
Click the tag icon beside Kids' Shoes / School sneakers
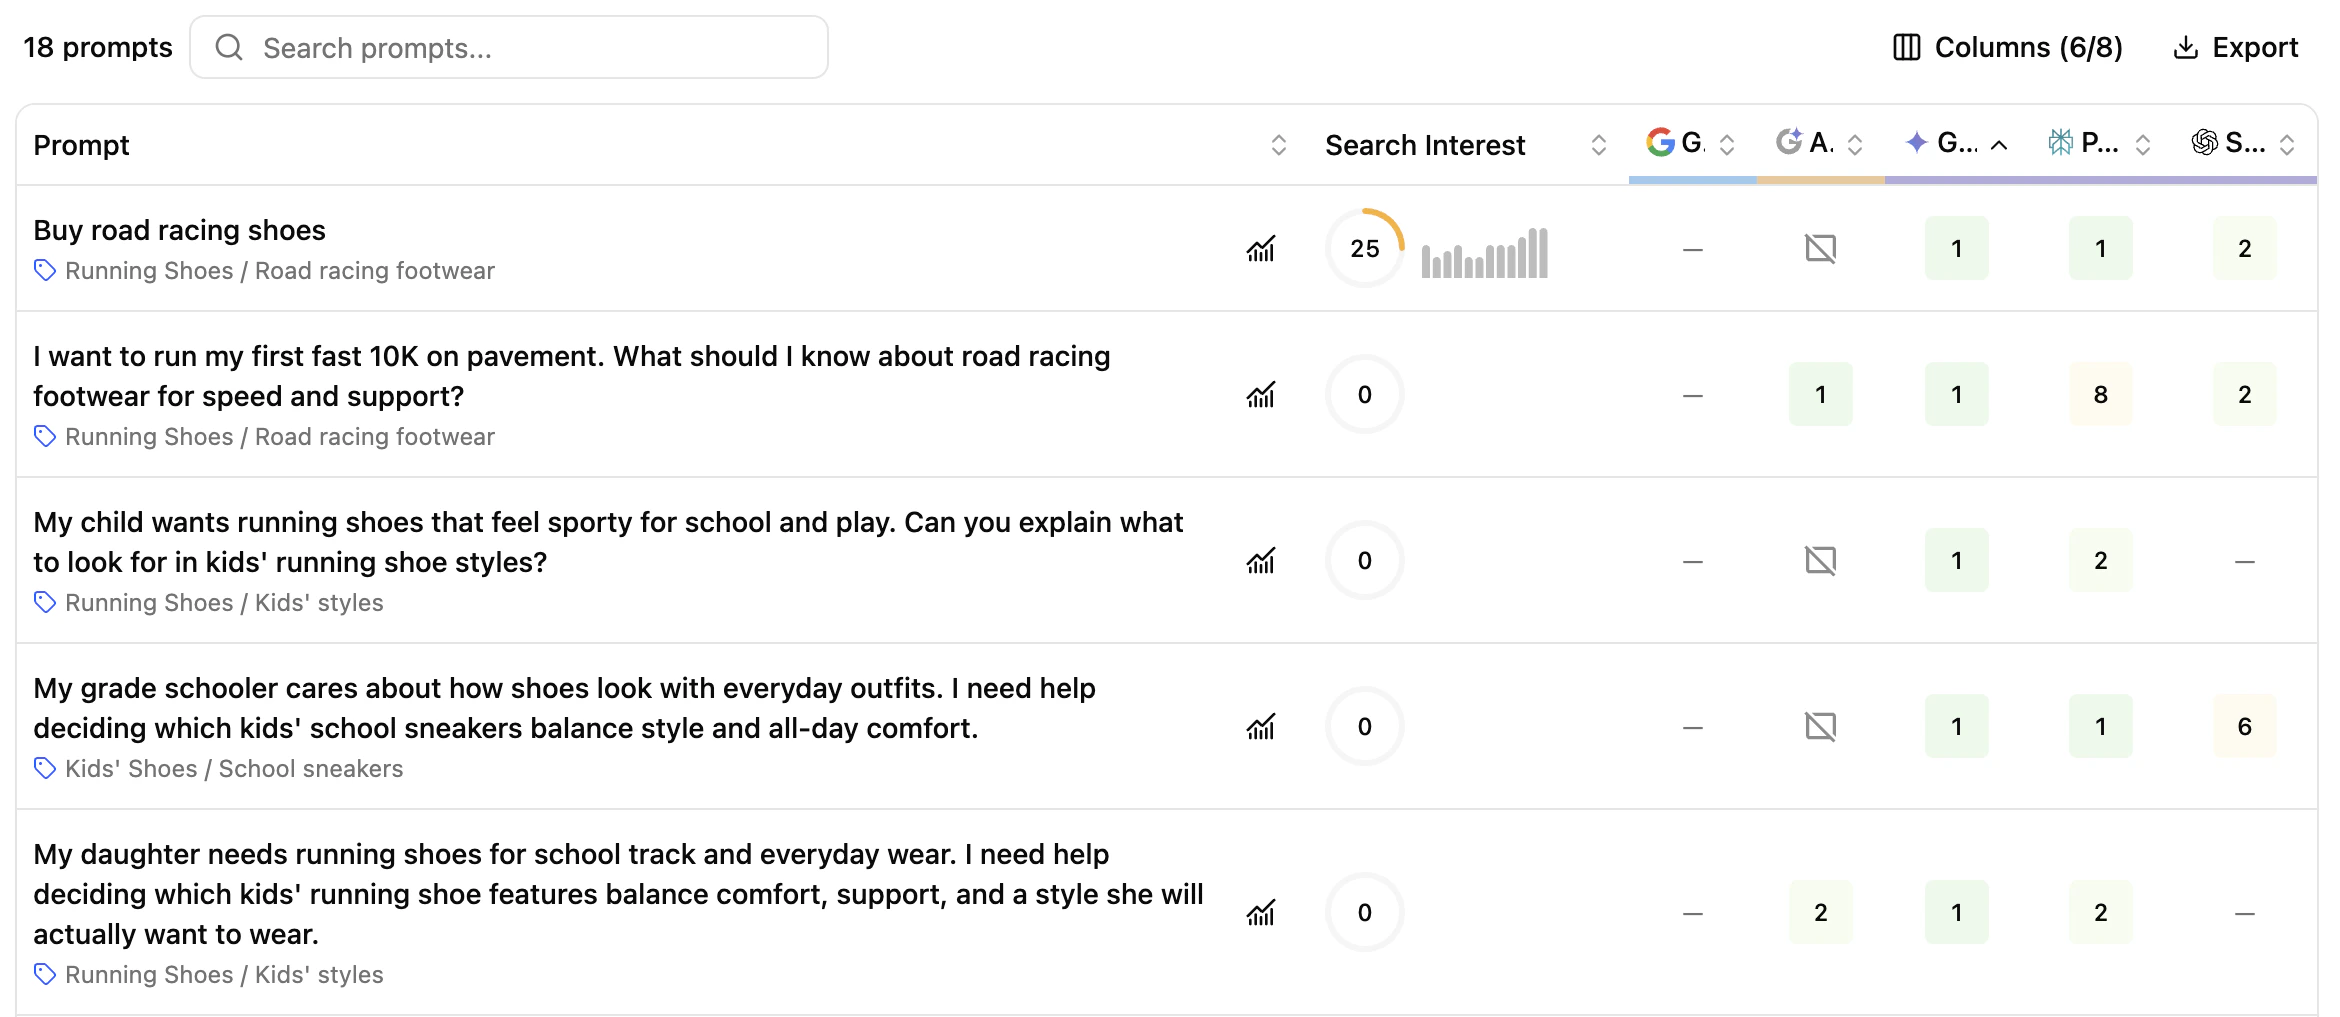tap(44, 768)
